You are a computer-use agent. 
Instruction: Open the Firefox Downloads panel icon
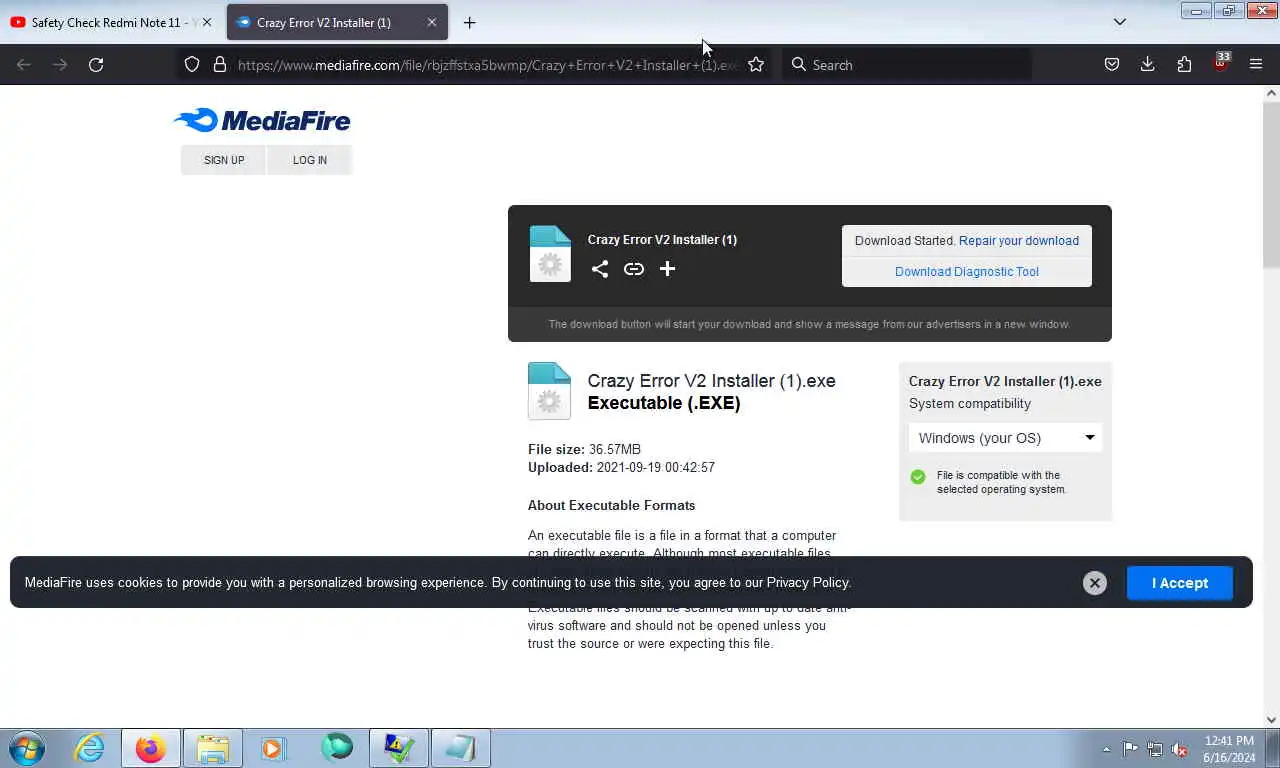(1148, 65)
